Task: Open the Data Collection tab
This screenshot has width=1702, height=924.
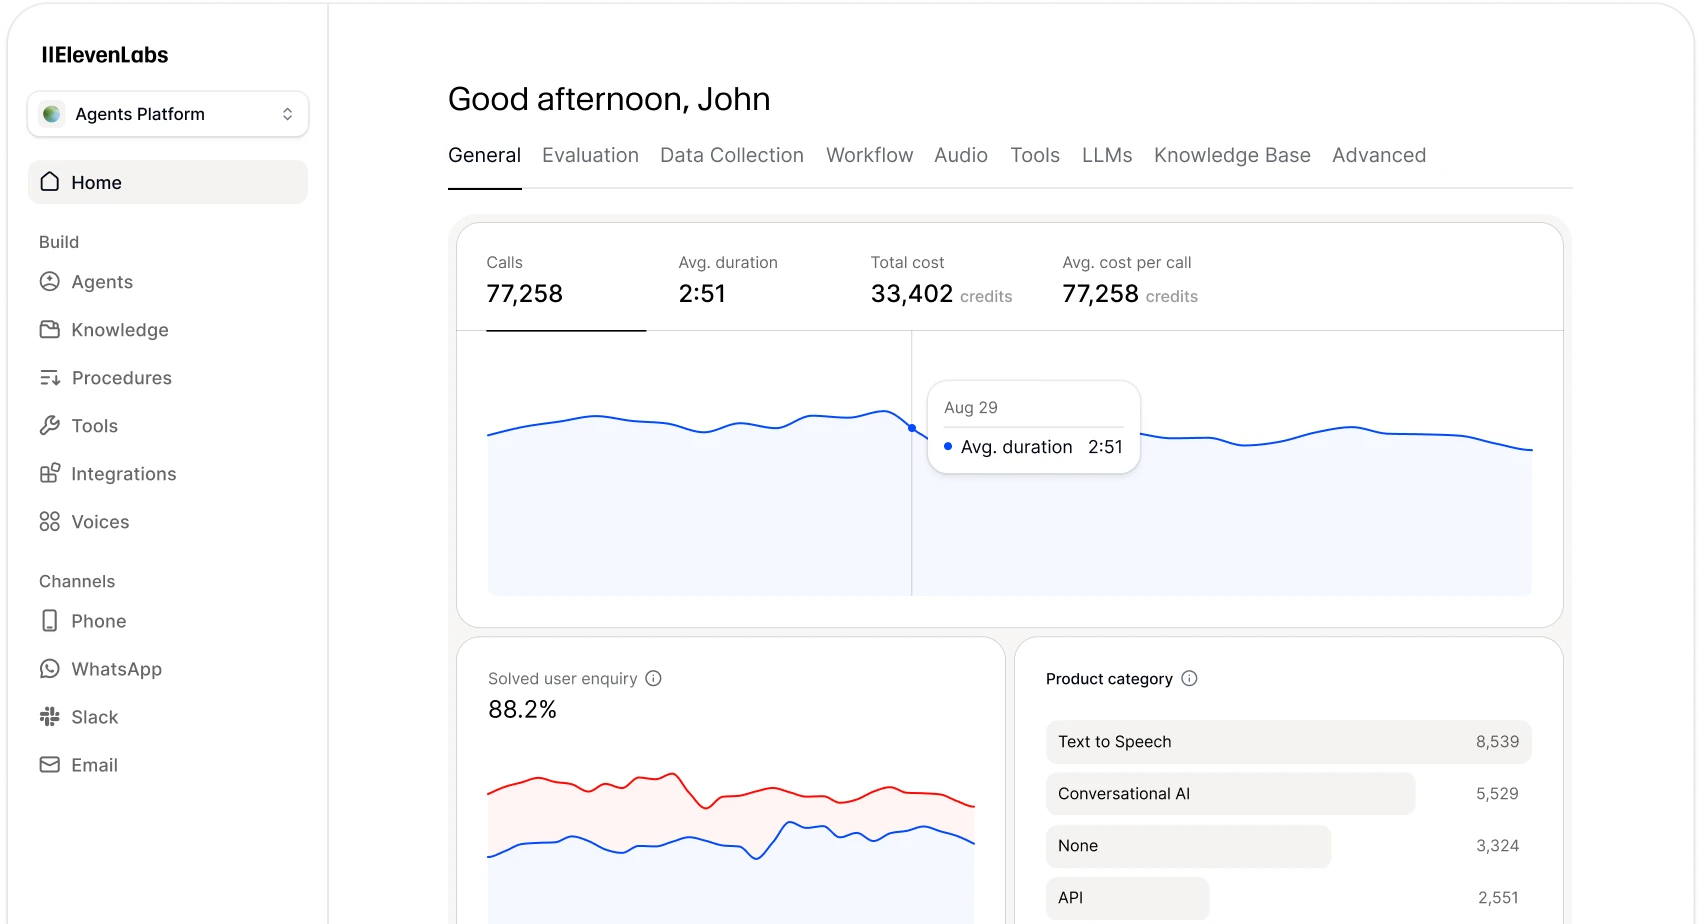Action: pos(732,155)
